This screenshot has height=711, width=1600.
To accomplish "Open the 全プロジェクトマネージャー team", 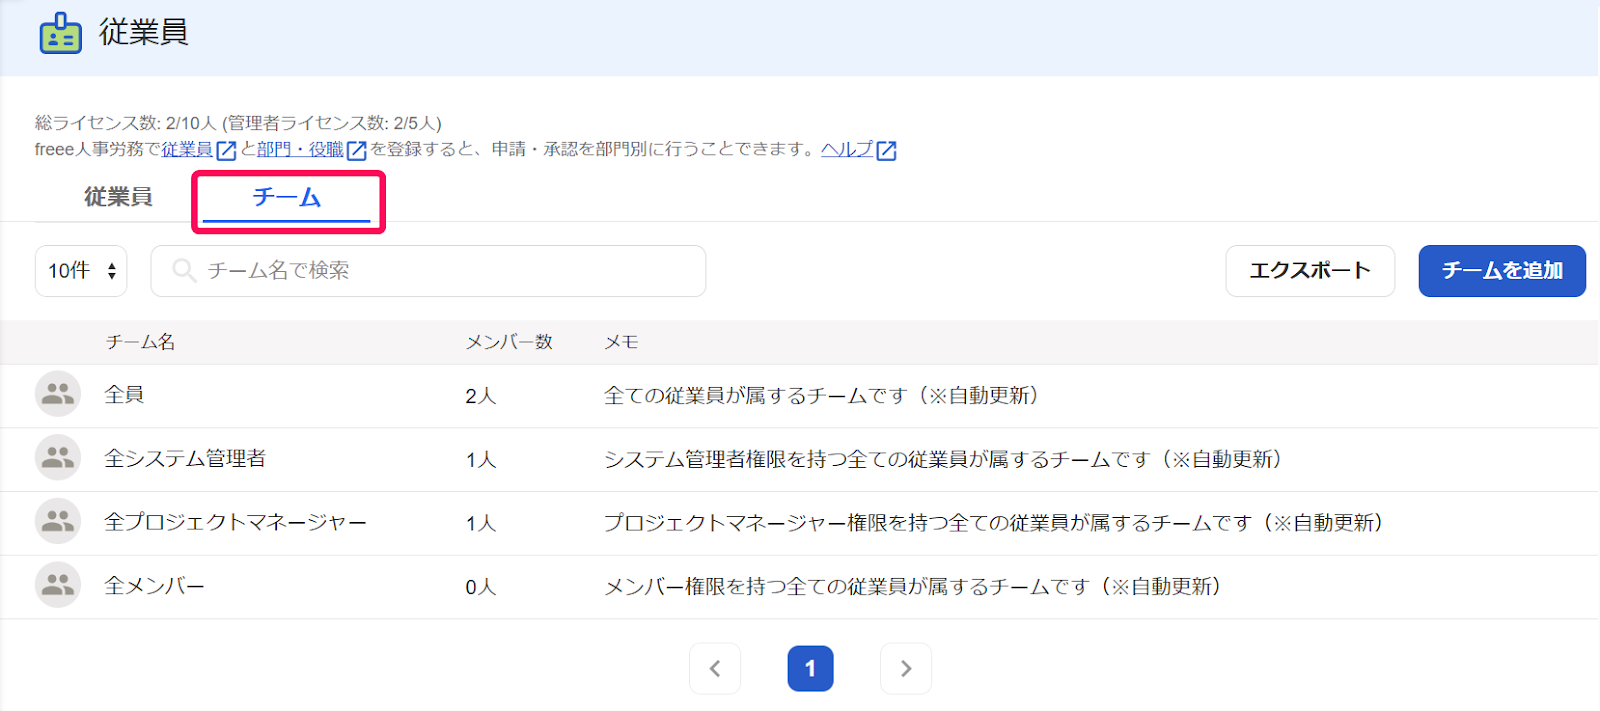I will tap(236, 522).
